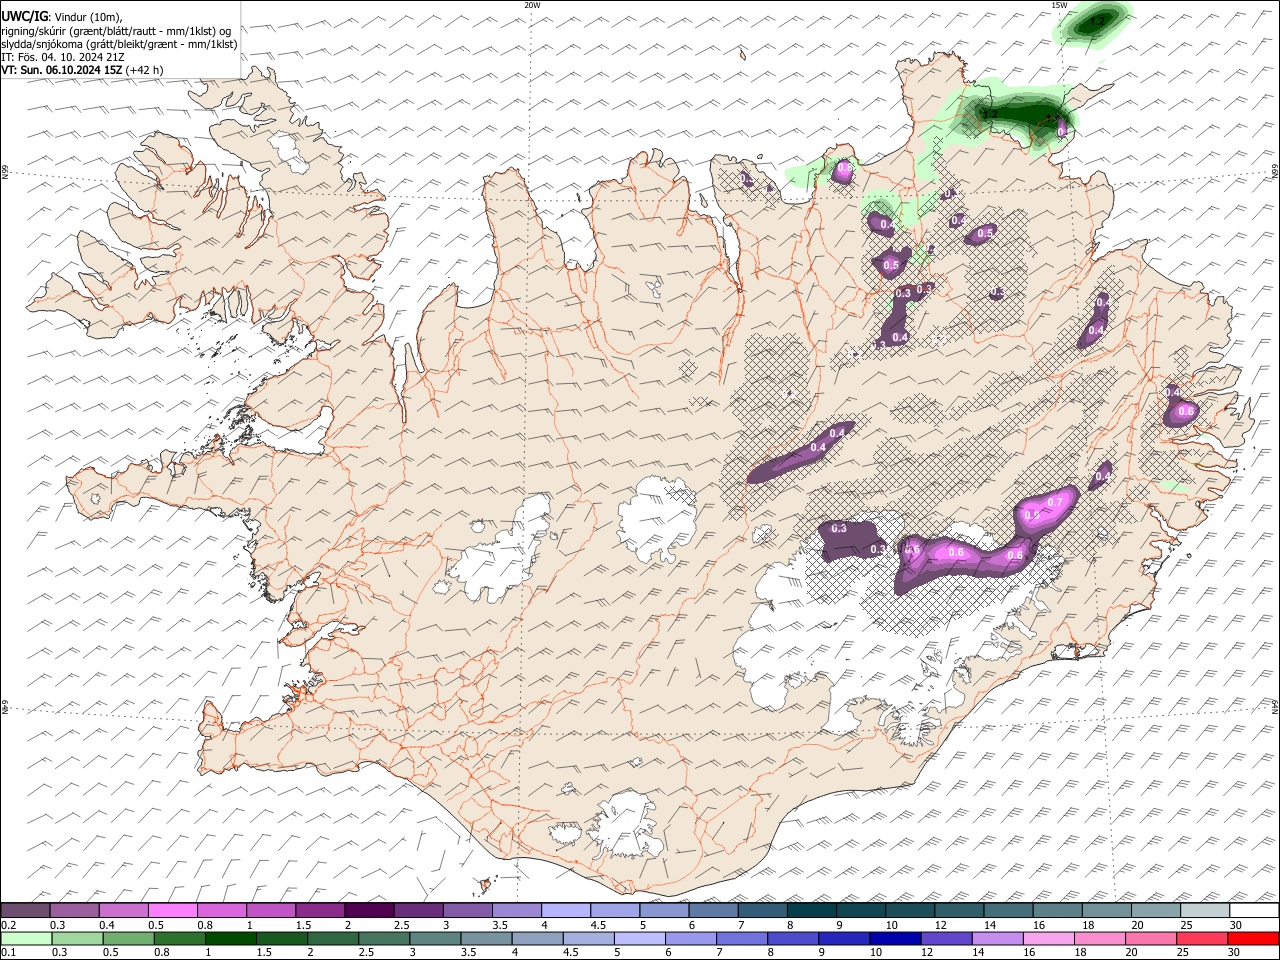The width and height of the screenshot is (1280, 960).
Task: Click the dark teal 8 swatch in upper legend row
Action: (x=810, y=911)
